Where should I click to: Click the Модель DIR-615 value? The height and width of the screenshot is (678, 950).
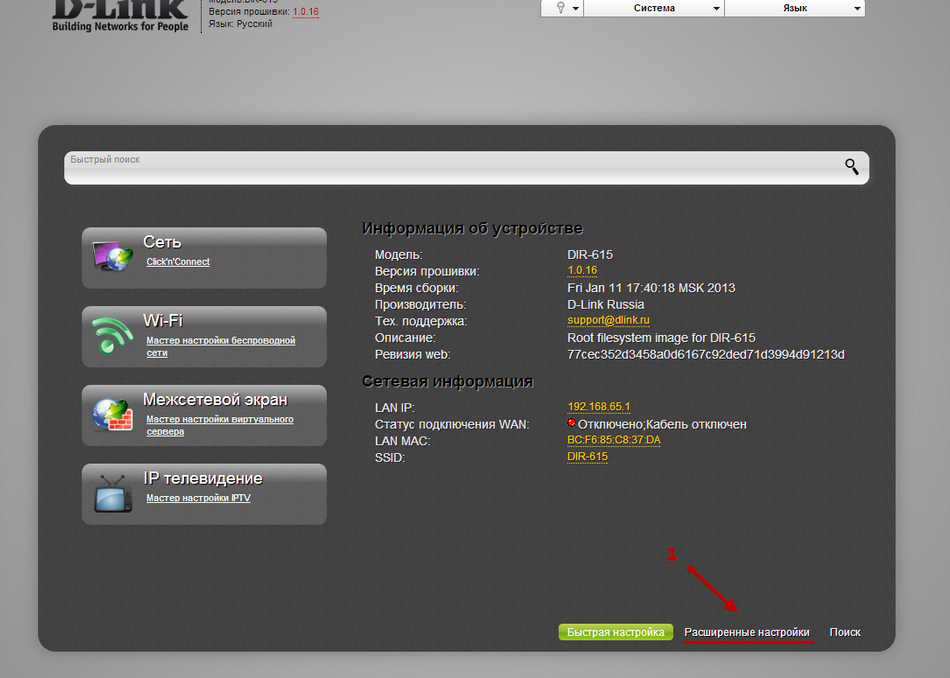pos(590,255)
